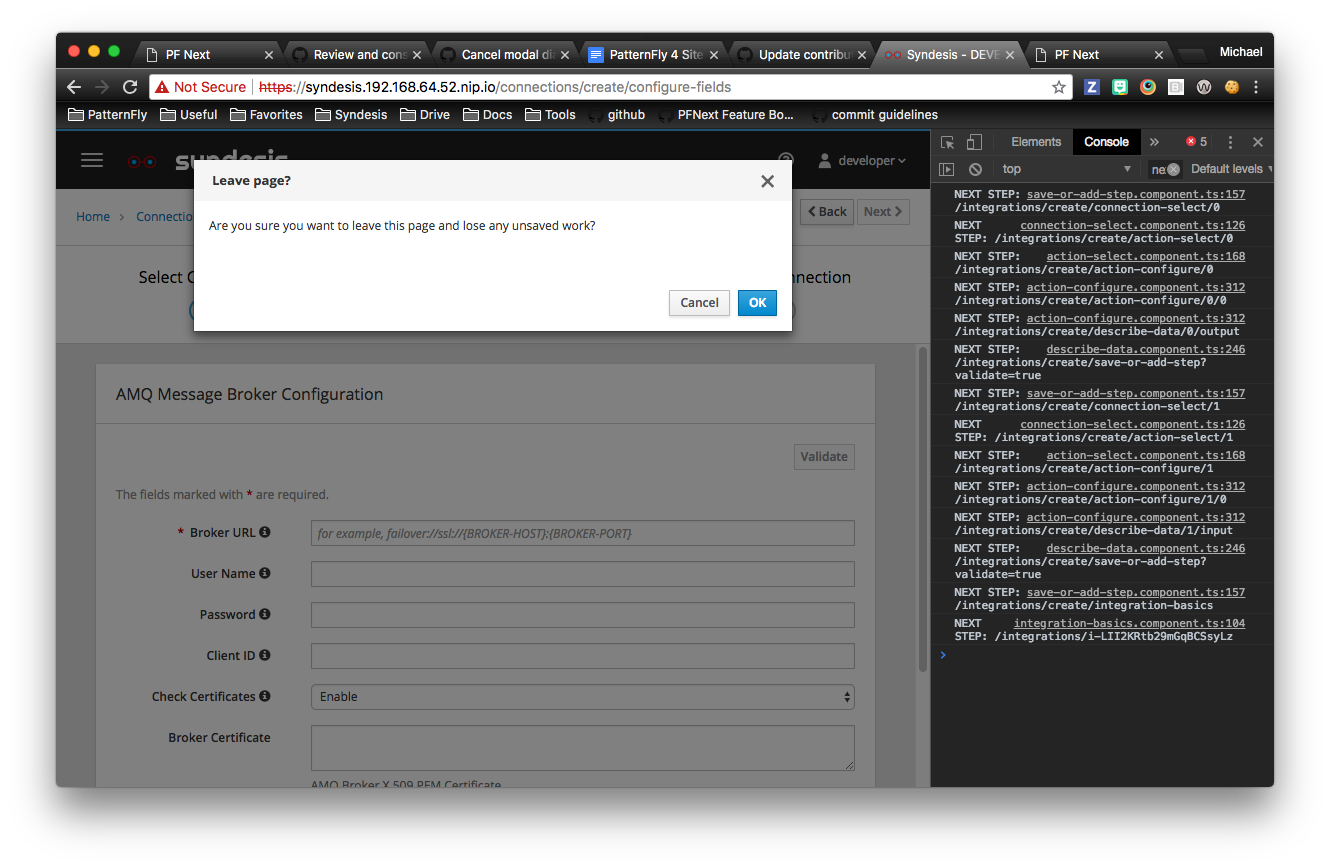Click the console prompt input line
This screenshot has width=1330, height=867.
(x=1100, y=655)
